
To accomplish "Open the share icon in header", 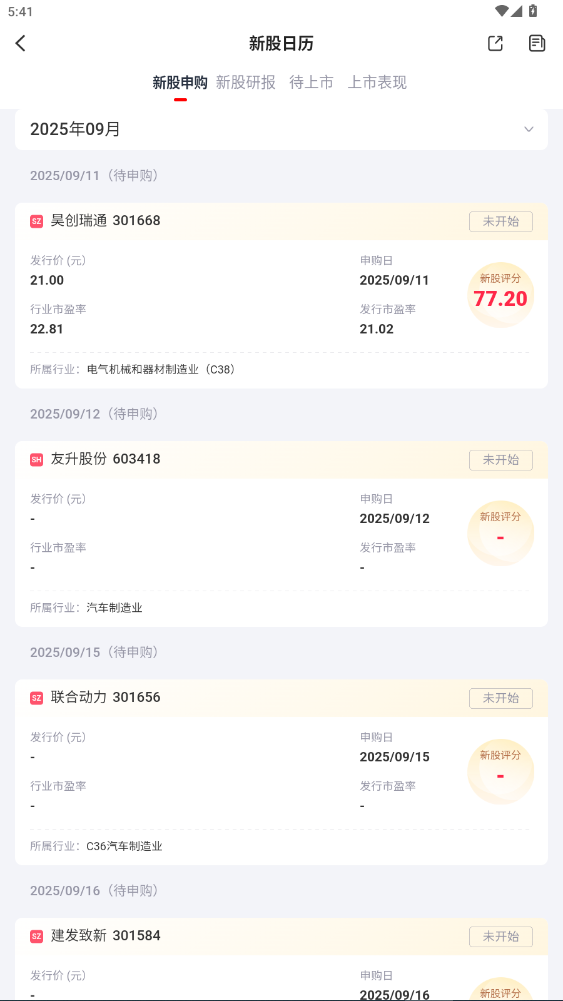I will click(495, 43).
